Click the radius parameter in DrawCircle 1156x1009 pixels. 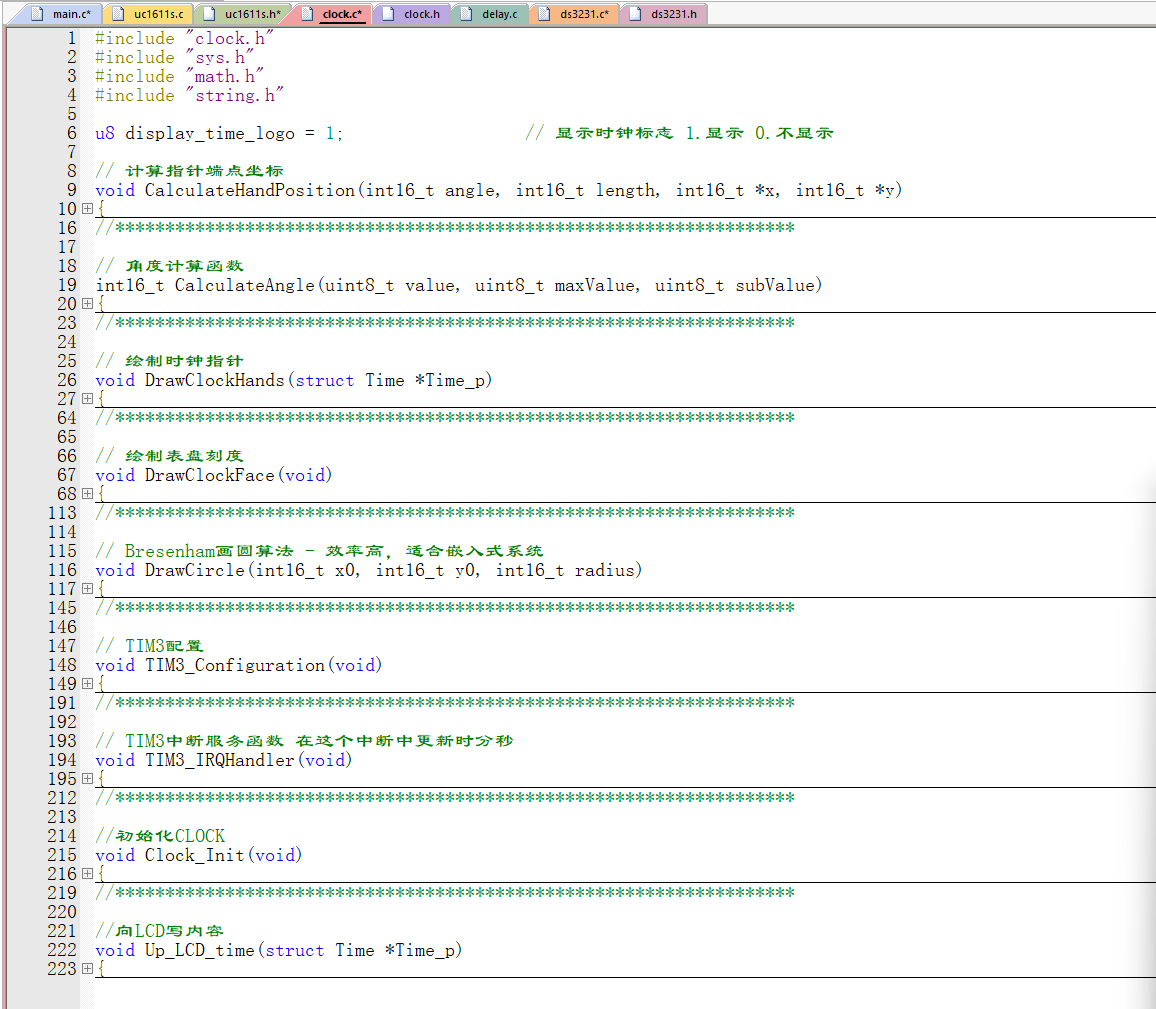[605, 570]
